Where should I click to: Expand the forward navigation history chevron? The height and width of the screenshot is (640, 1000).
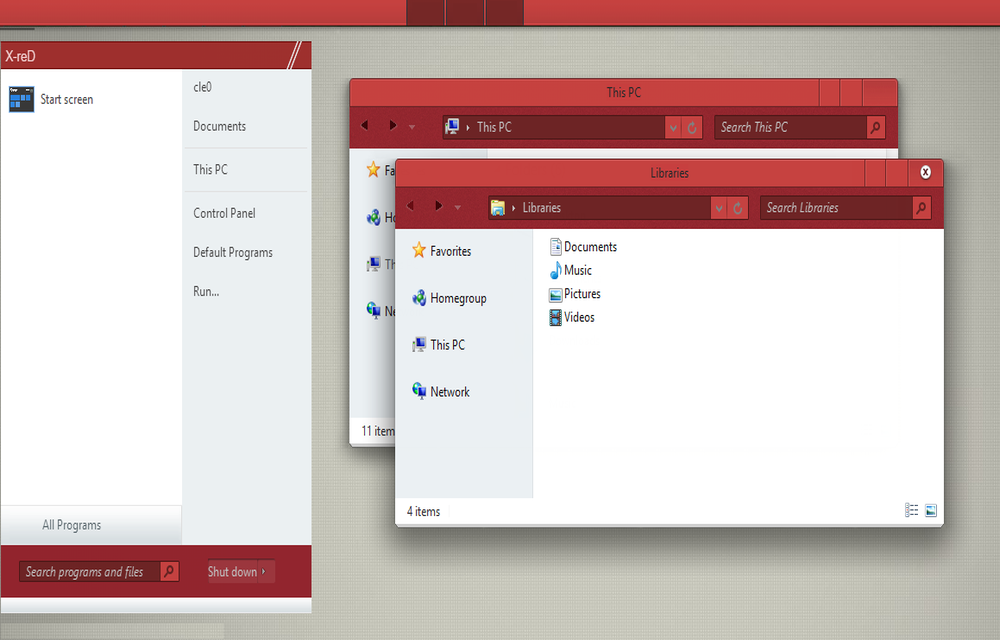(x=457, y=207)
